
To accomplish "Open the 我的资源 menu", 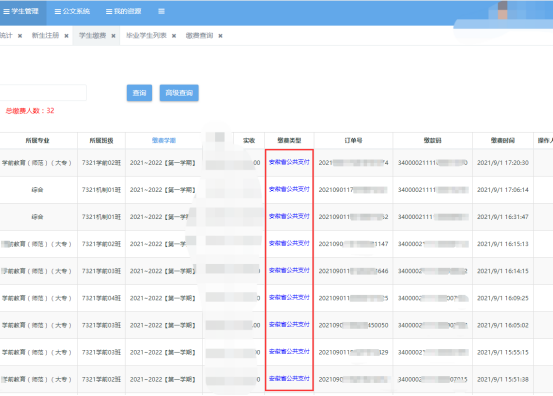I will click(x=124, y=11).
